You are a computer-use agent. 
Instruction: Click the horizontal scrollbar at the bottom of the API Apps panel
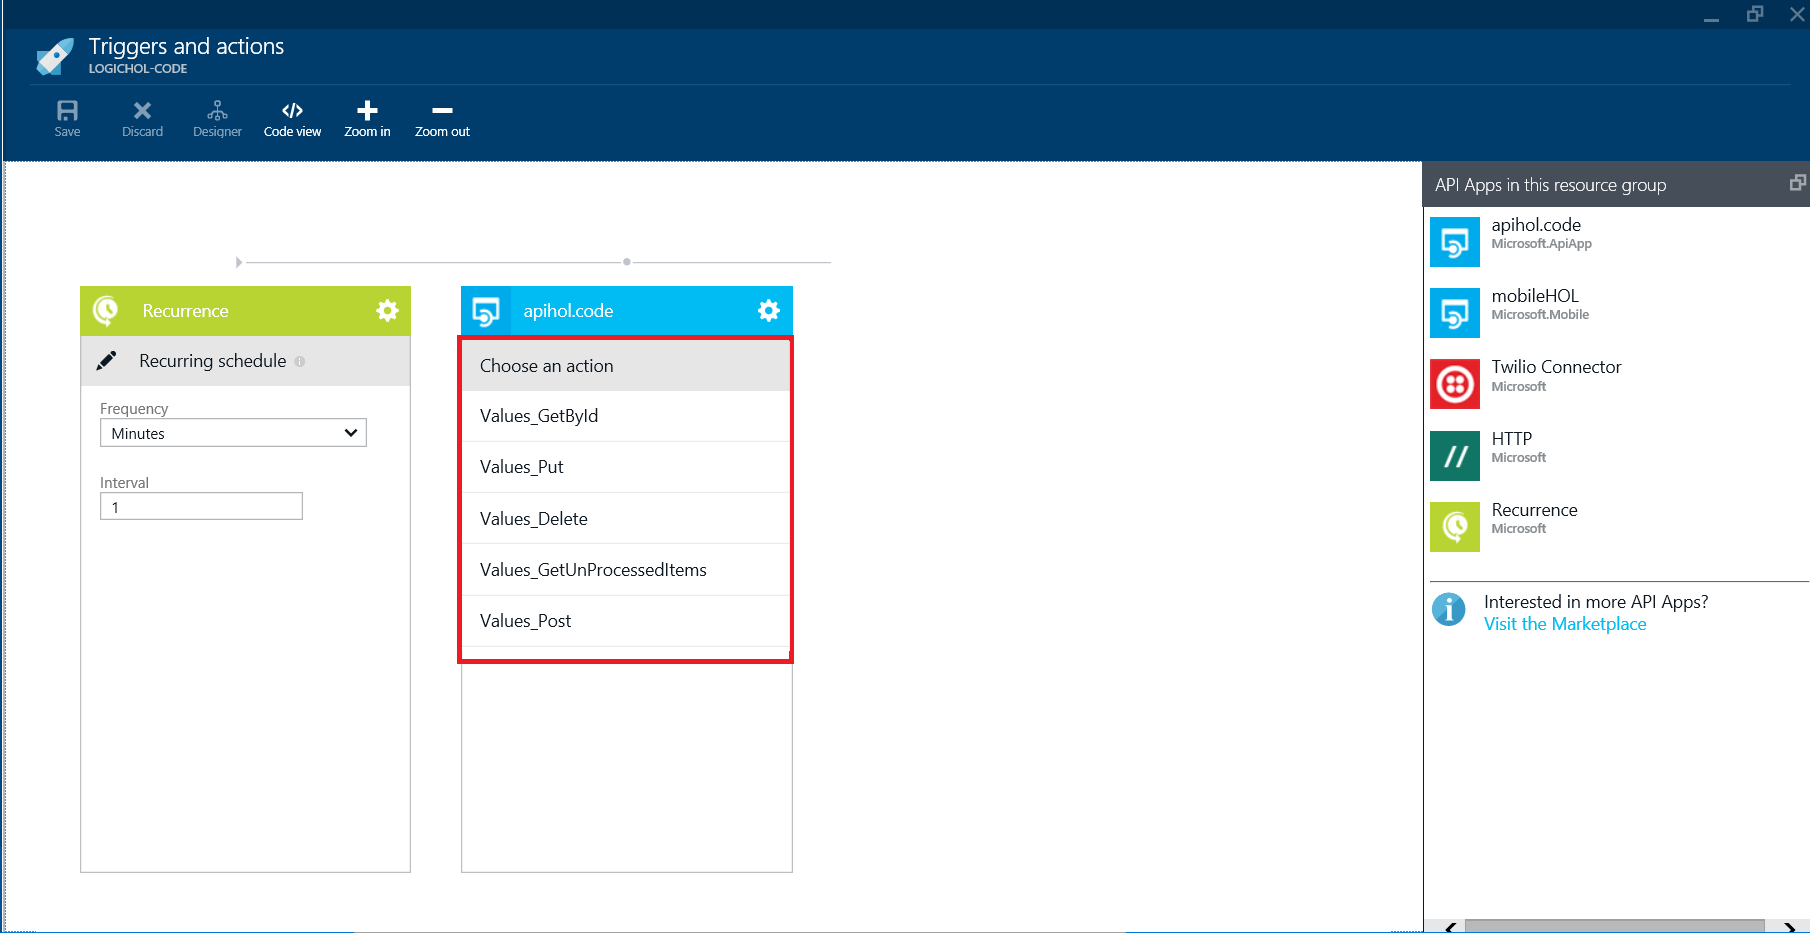[x=1614, y=926]
